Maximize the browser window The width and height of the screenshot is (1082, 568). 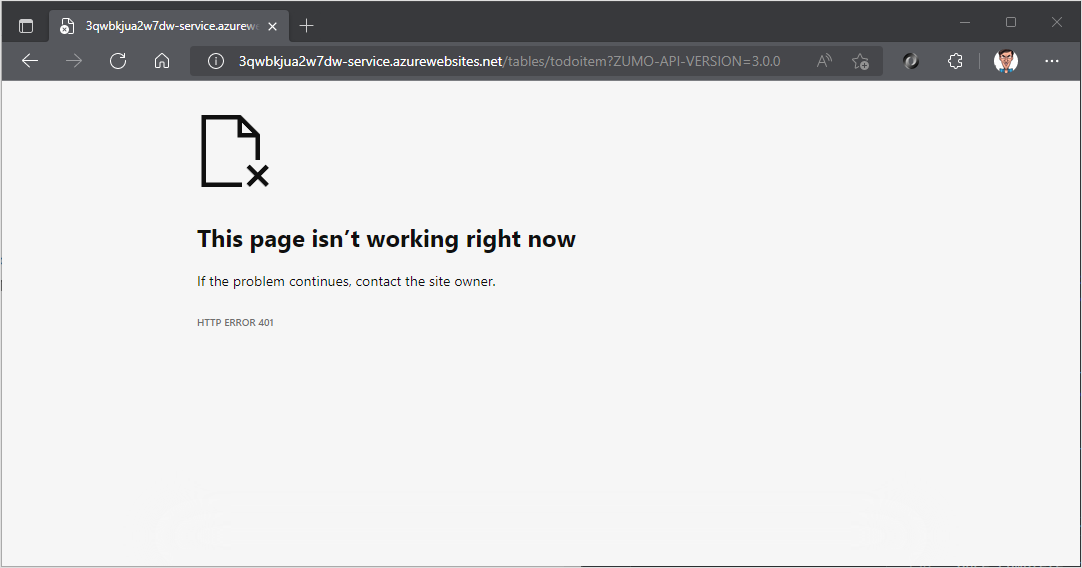pyautogui.click(x=1011, y=23)
